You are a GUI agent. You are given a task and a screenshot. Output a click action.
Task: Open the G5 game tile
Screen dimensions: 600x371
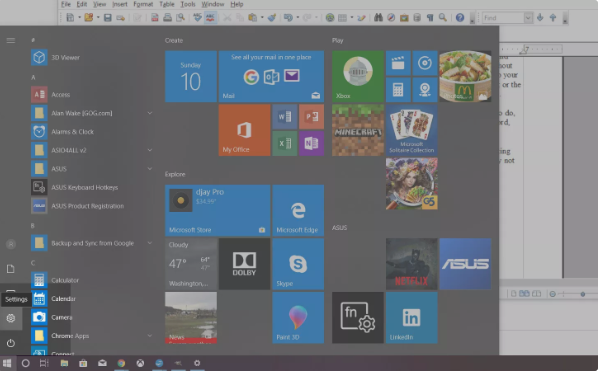tap(412, 184)
